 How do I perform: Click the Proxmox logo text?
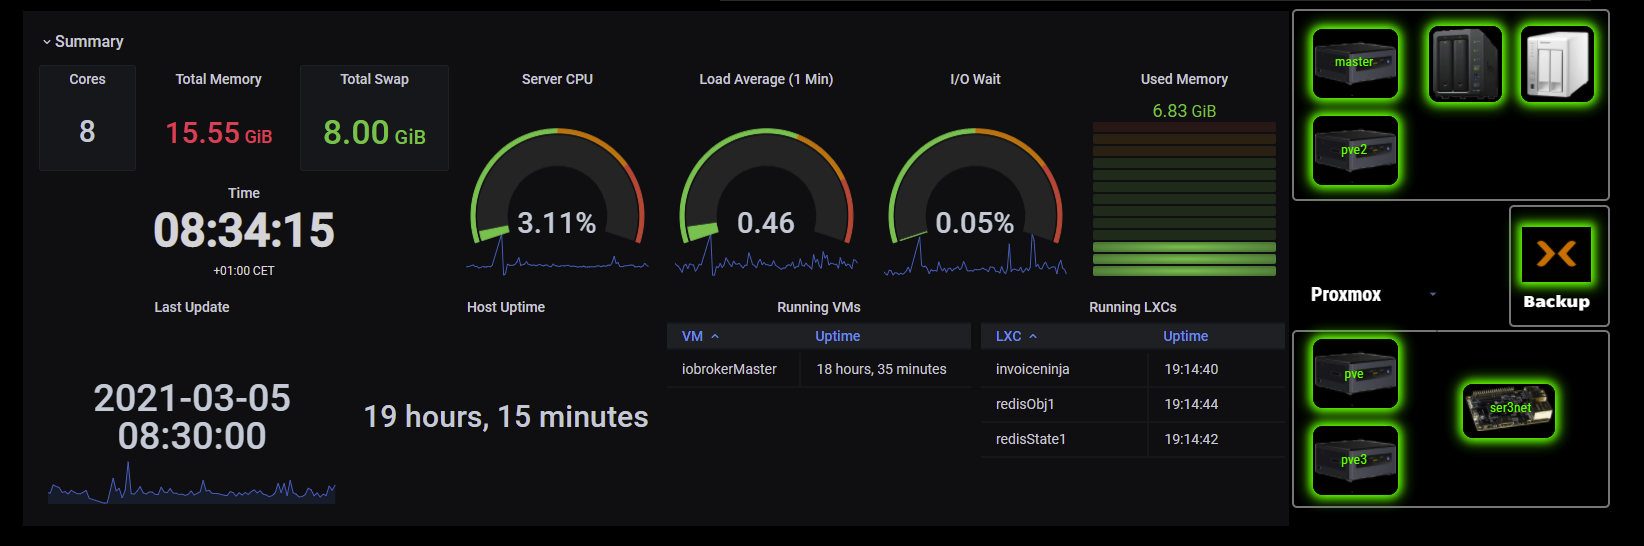(x=1346, y=295)
